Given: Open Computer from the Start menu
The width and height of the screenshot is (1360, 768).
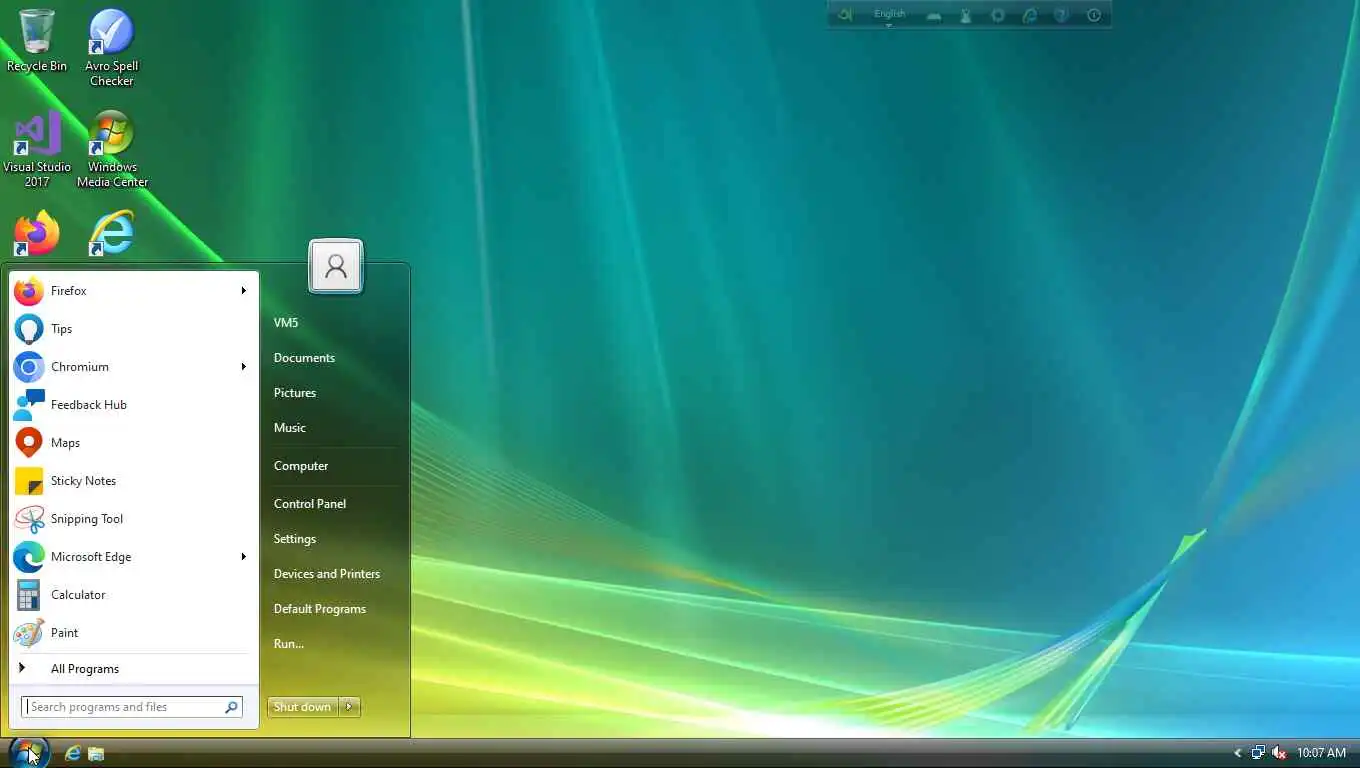Looking at the screenshot, I should (x=301, y=466).
